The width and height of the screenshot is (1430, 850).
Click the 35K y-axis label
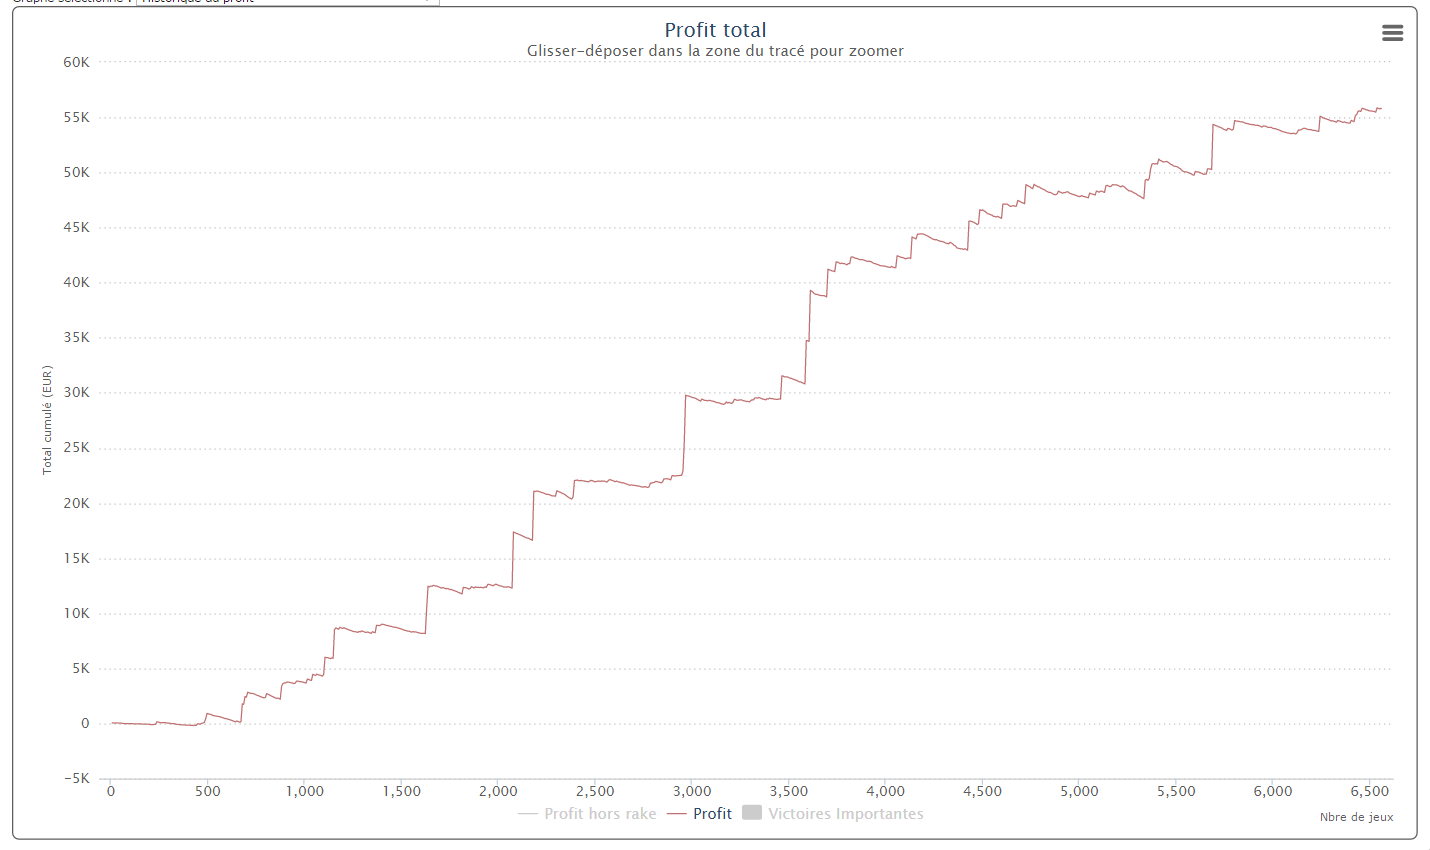[76, 337]
